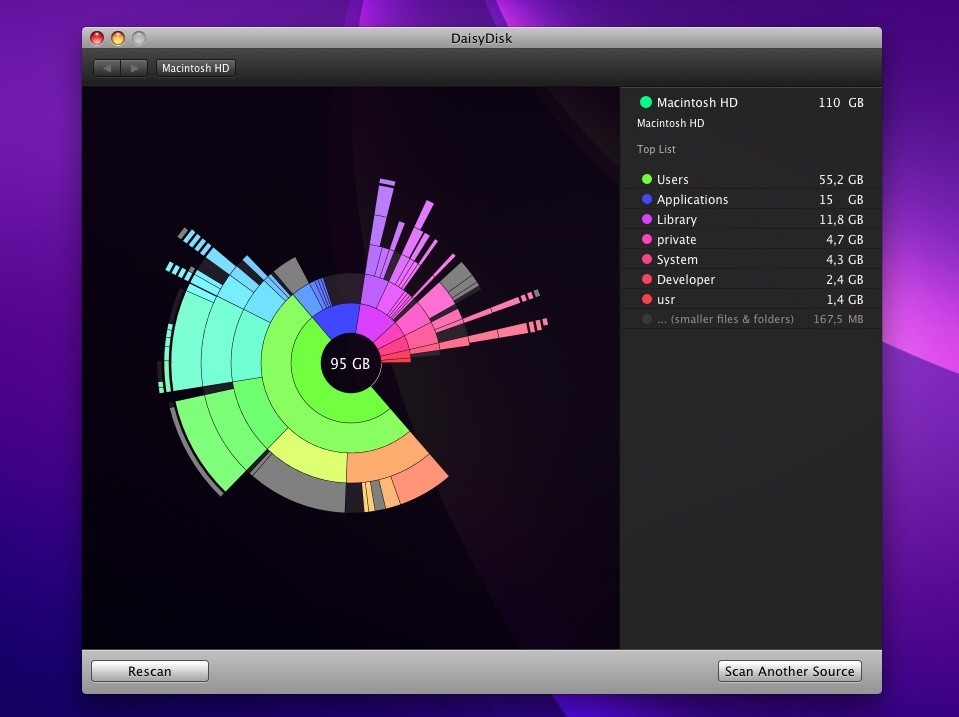Click the forward navigation arrow
The height and width of the screenshot is (717, 959).
[134, 68]
